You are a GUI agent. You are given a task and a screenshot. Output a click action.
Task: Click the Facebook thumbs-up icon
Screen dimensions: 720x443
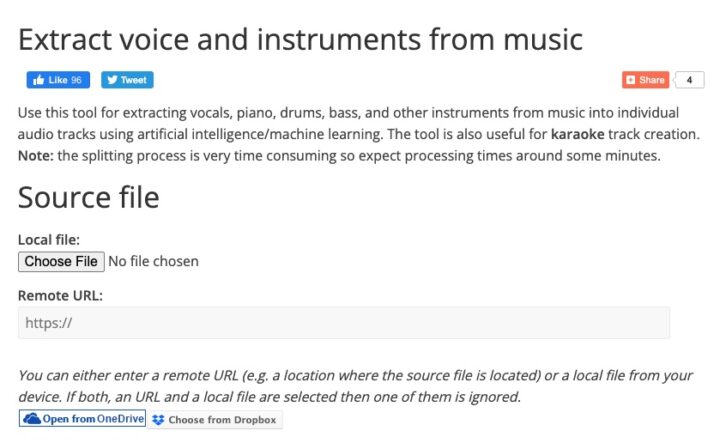pyautogui.click(x=39, y=80)
